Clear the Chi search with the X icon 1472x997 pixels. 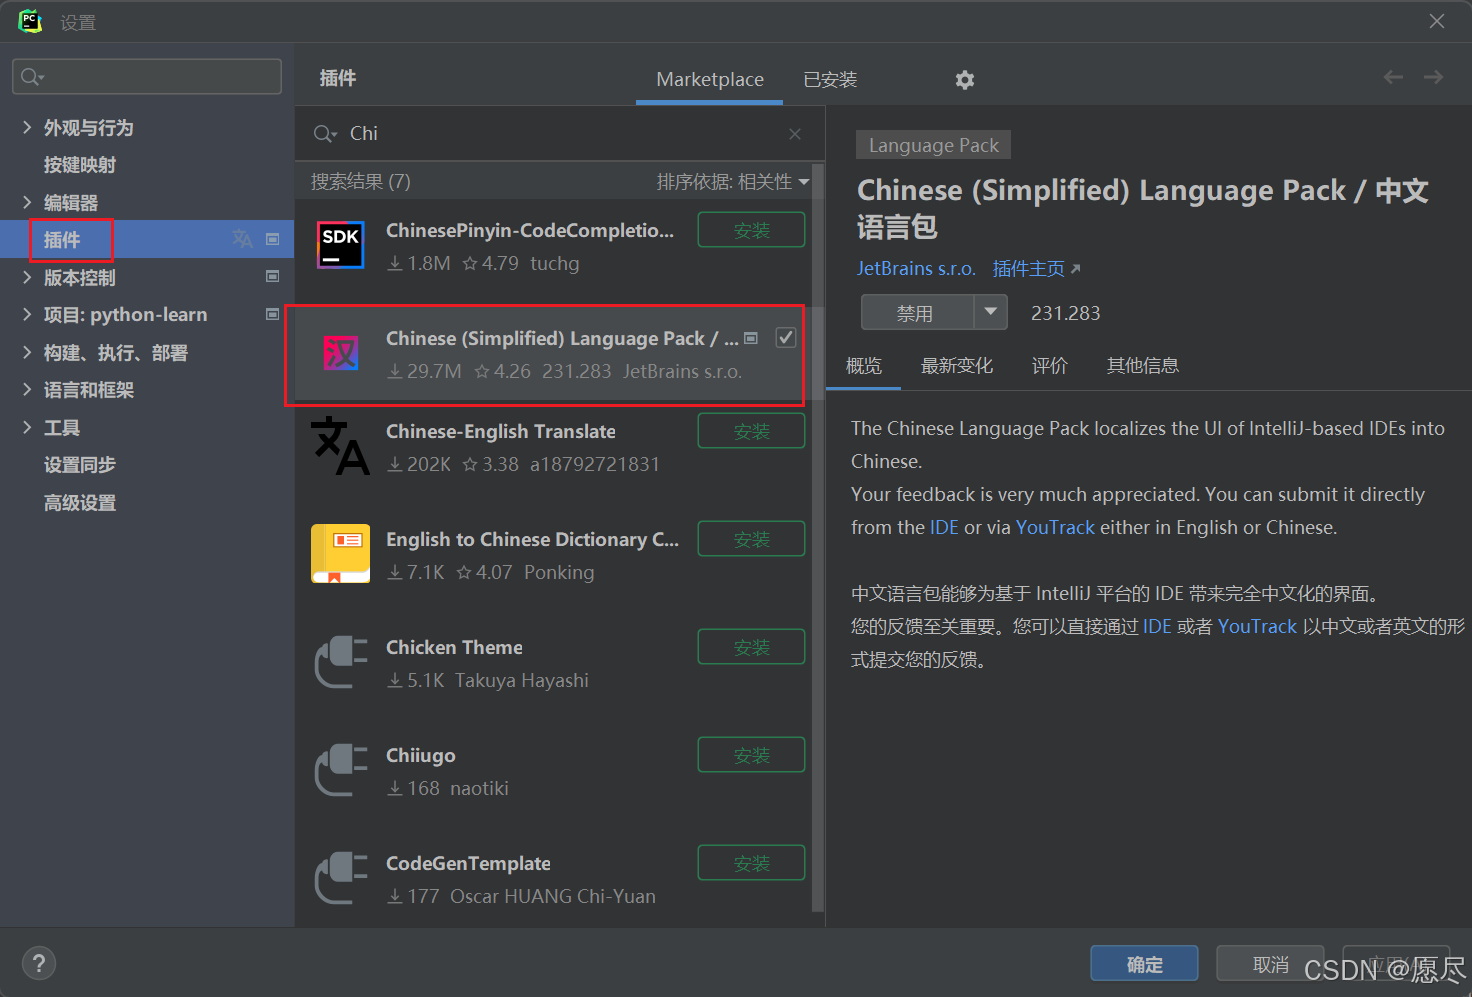coord(795,134)
